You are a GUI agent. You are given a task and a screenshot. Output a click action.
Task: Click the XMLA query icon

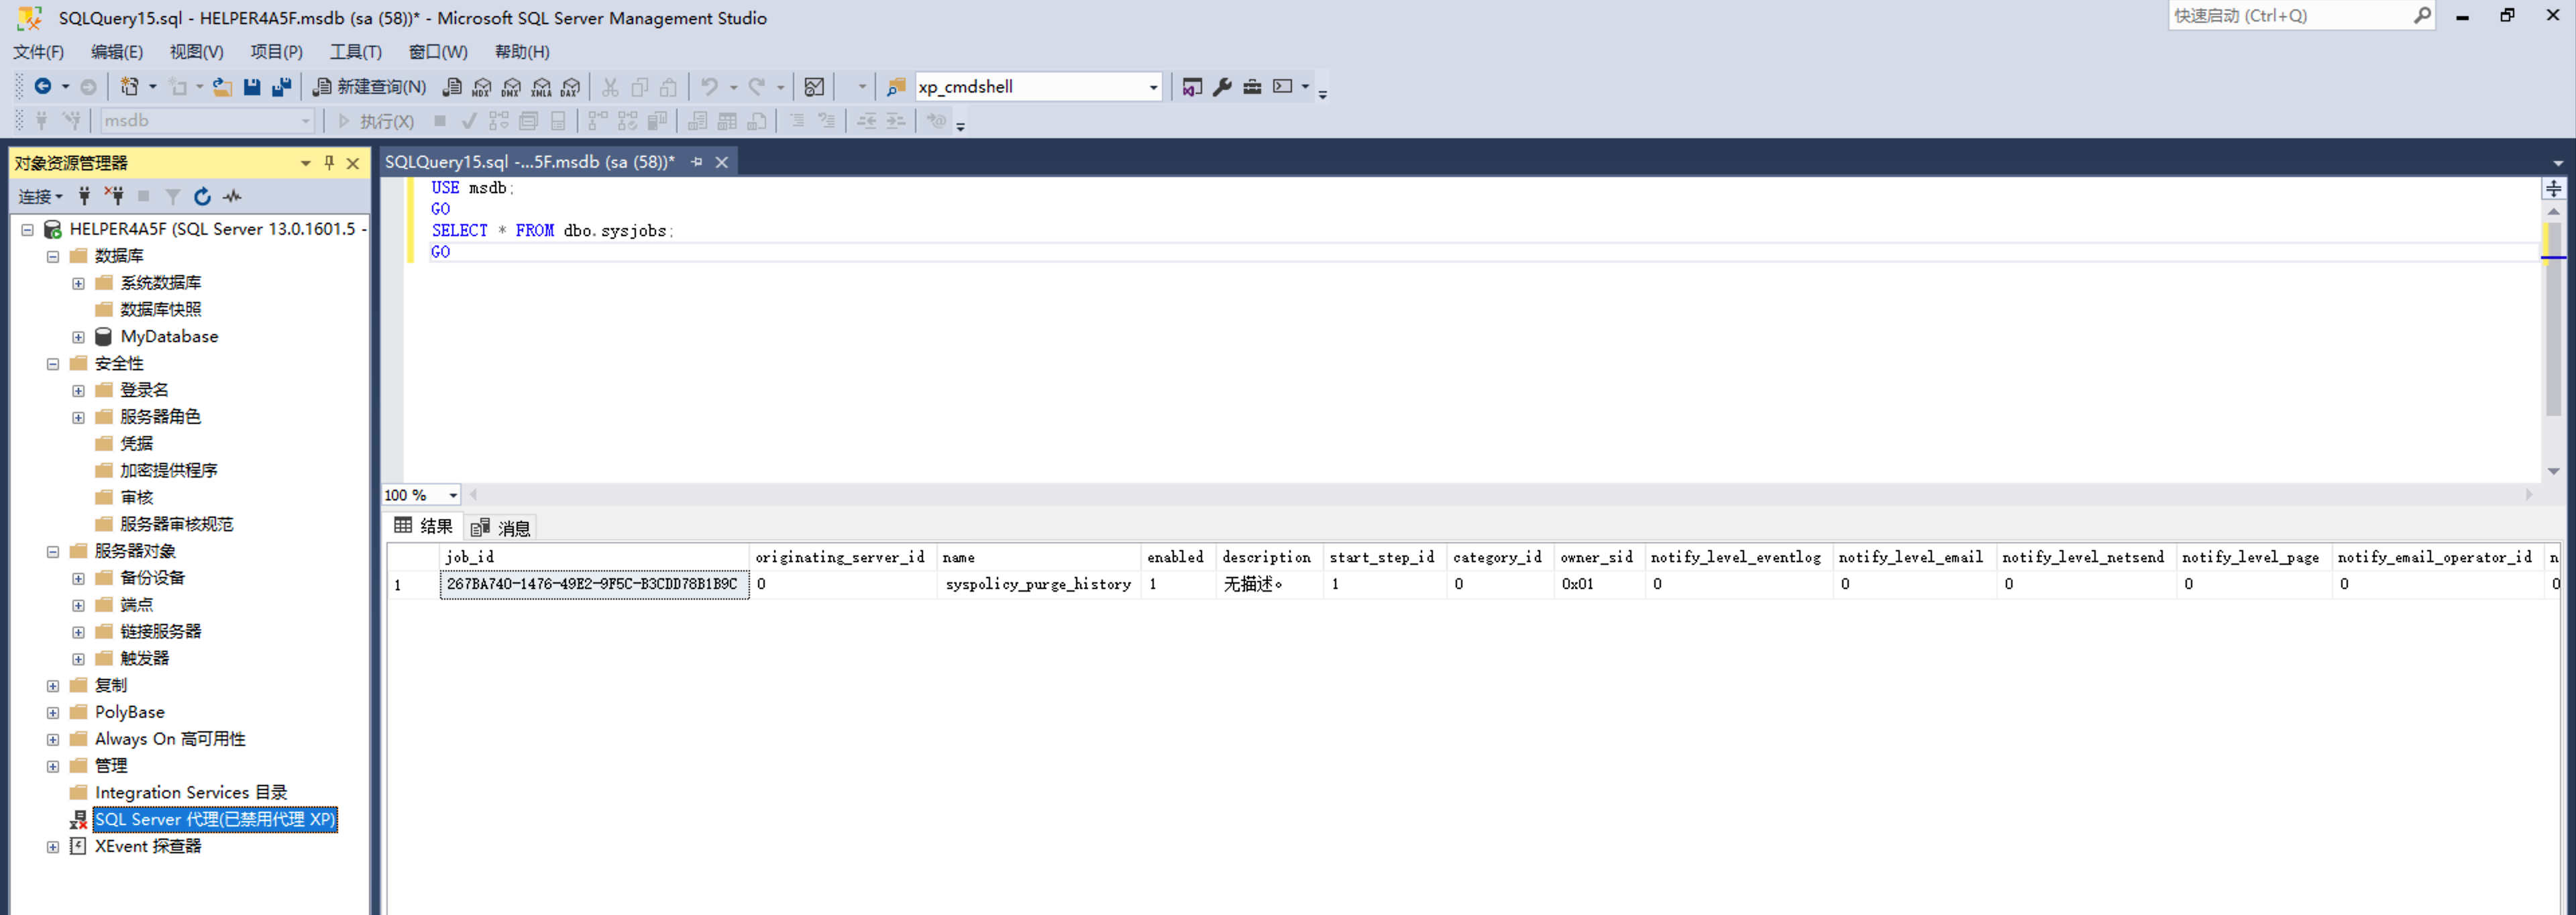coord(541,87)
